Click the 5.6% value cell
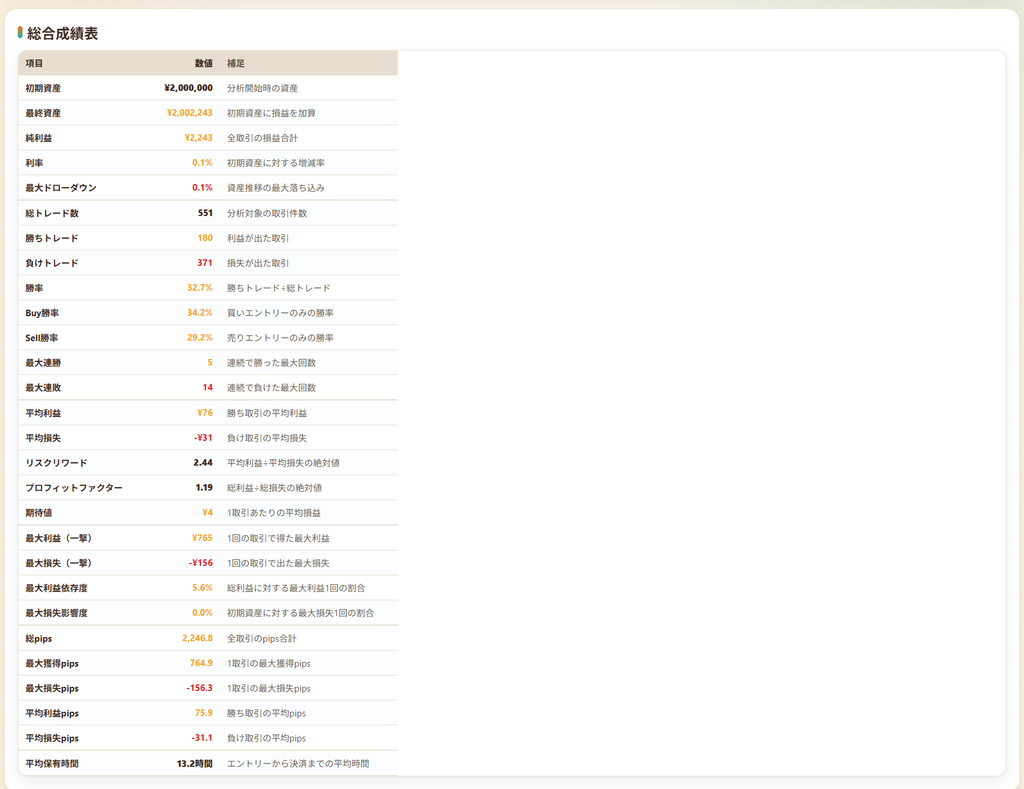Screen dimensions: 1024x789 tap(202, 588)
